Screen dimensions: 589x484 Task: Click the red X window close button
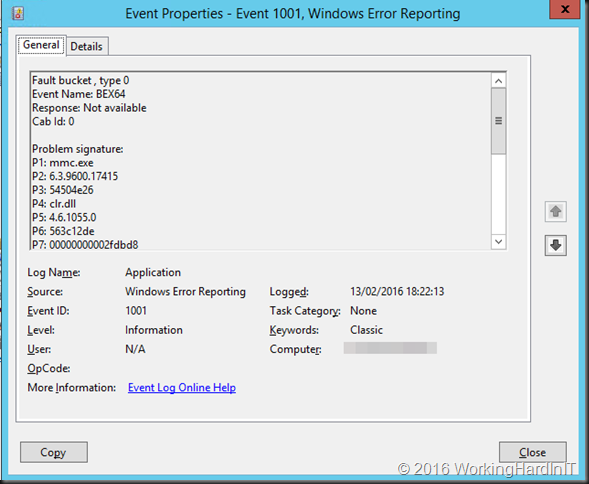tap(565, 9)
